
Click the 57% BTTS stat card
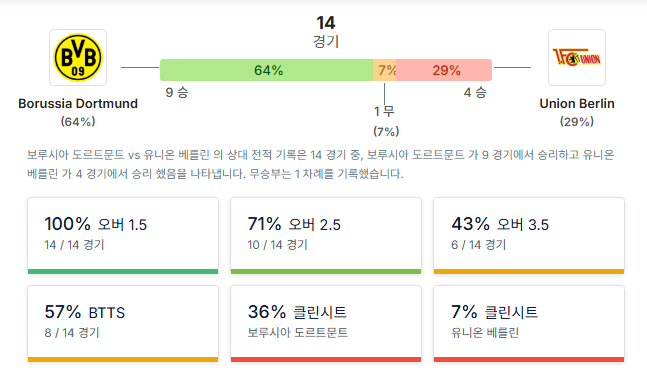123,323
